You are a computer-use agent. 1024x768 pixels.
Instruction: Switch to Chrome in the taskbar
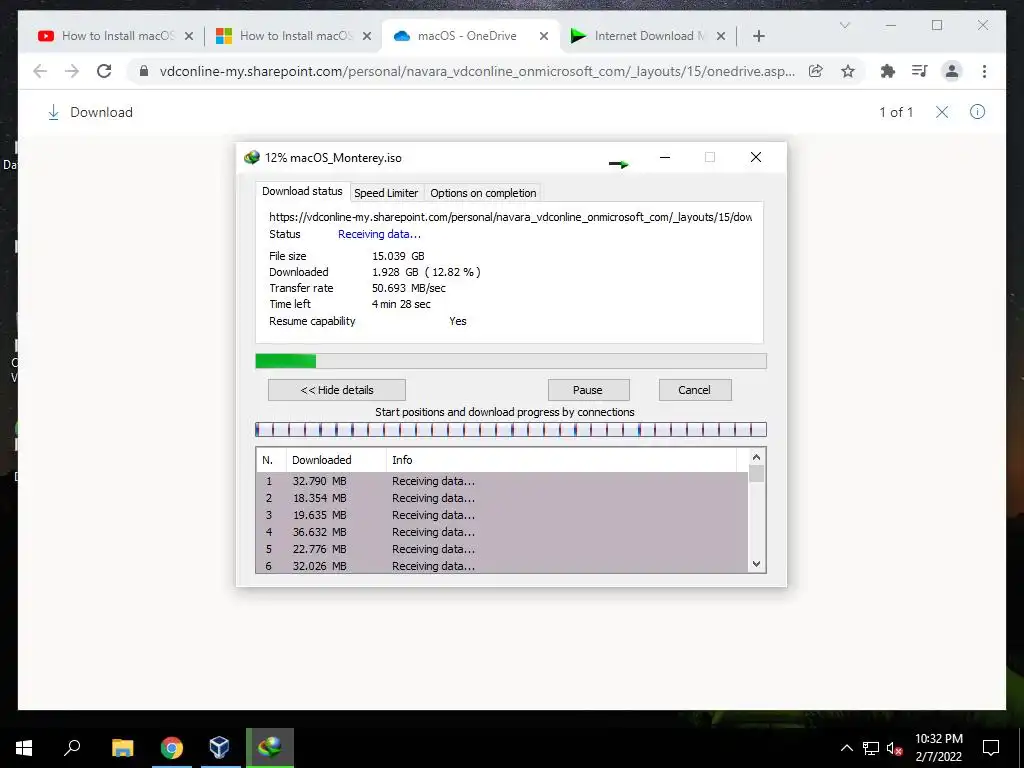172,748
